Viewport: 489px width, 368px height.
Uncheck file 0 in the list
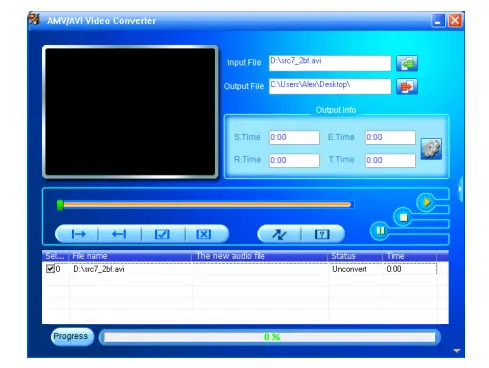coord(50,268)
